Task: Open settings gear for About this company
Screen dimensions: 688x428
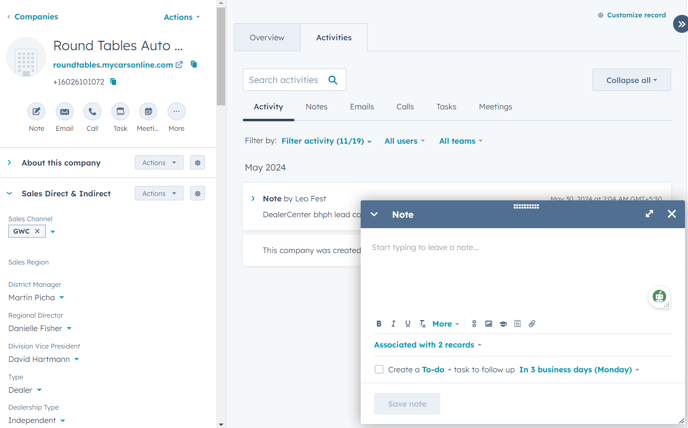Action: (x=197, y=163)
